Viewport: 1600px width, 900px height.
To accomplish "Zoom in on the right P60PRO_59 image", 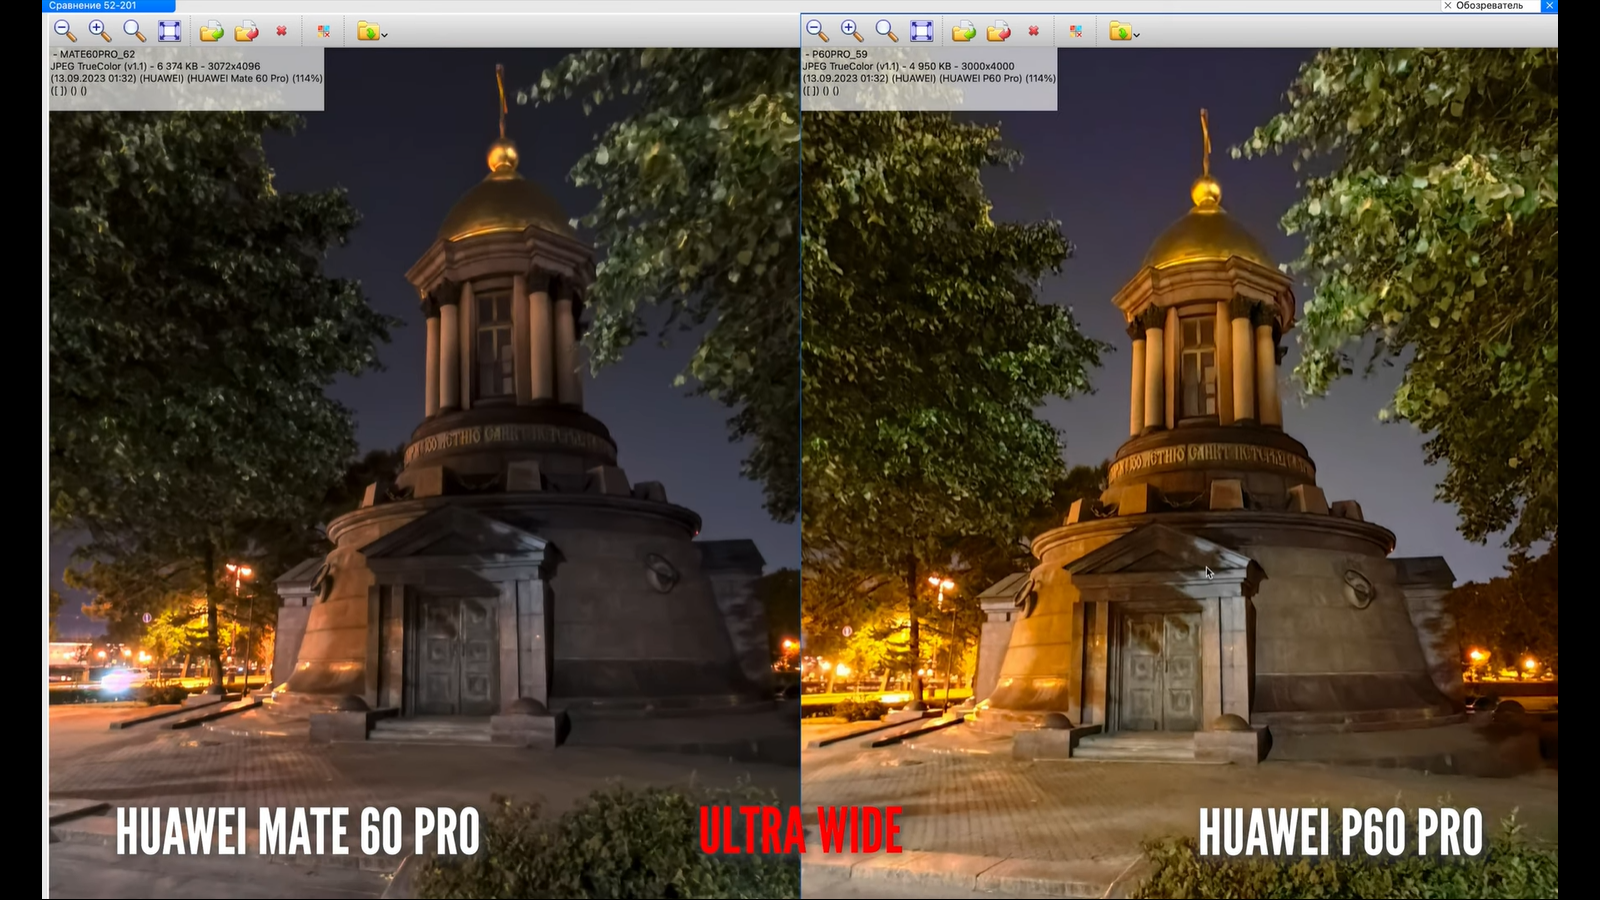I will pos(852,31).
